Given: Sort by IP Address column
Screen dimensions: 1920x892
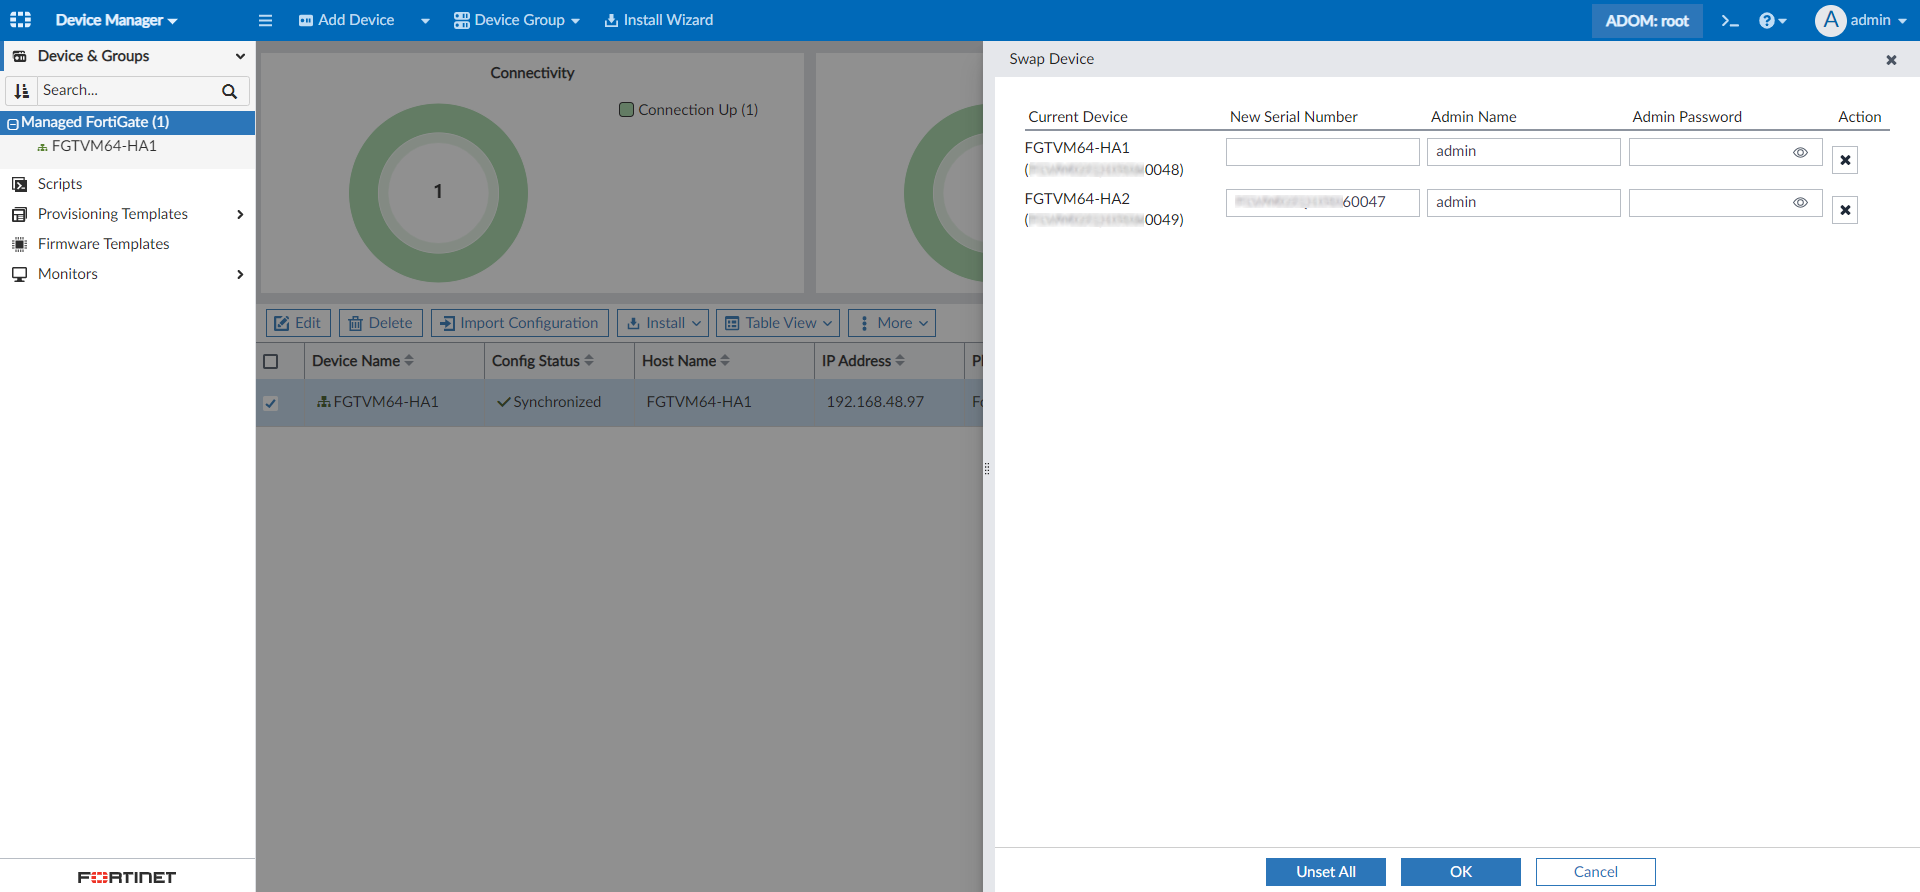Looking at the screenshot, I should point(900,361).
